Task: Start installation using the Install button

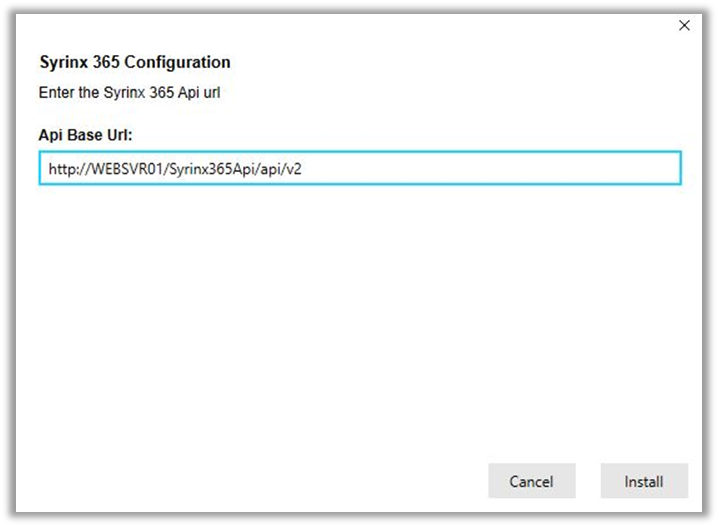Action: coord(644,481)
